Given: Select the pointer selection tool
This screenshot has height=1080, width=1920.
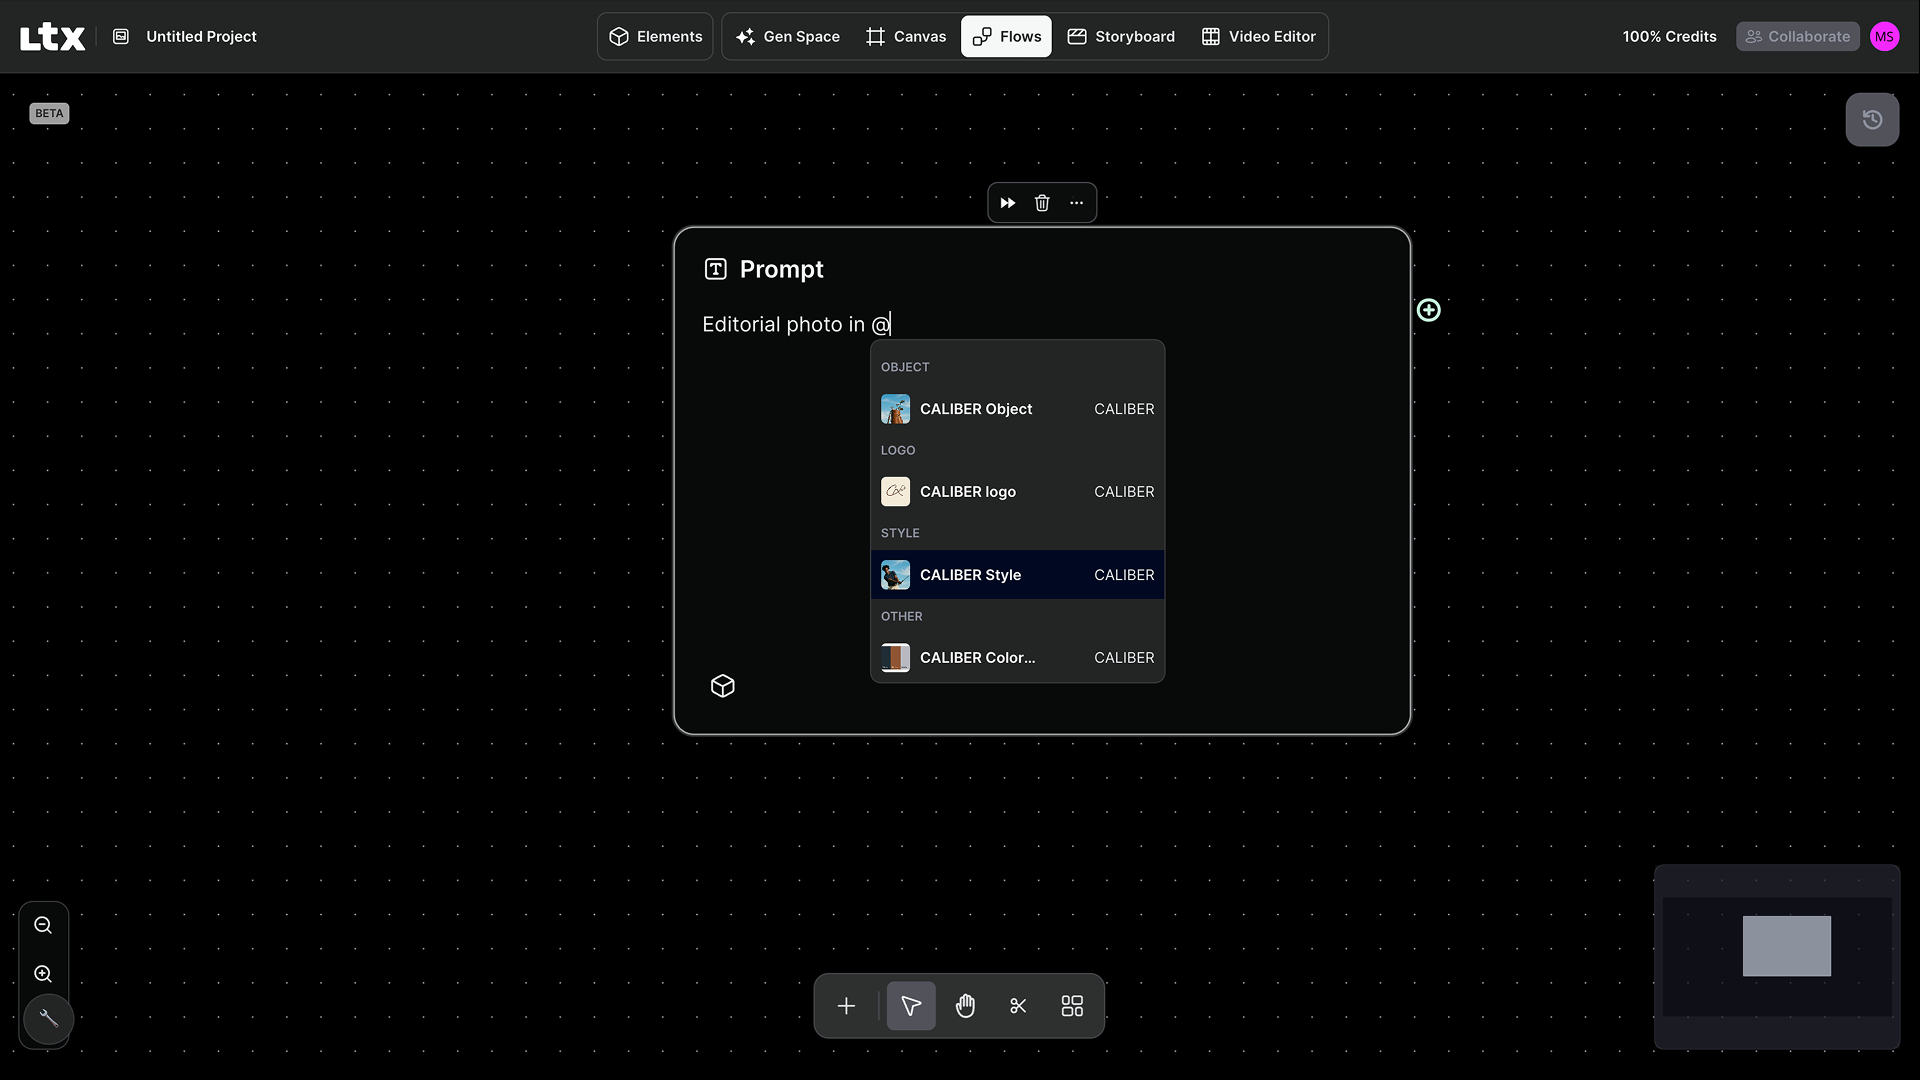Looking at the screenshot, I should click(911, 1006).
